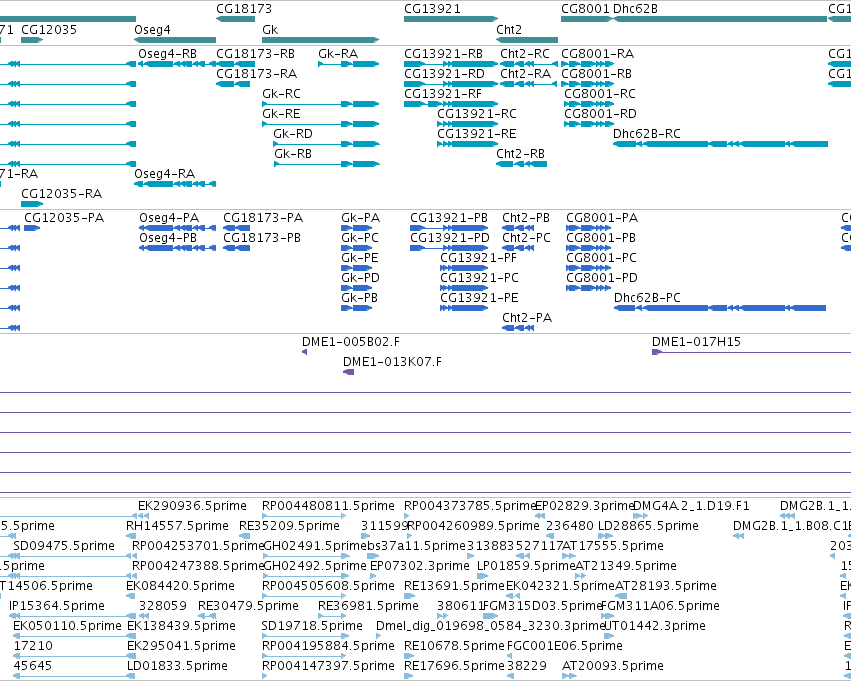
Task: Click EST SD19718.5prime
Action: tap(304, 636)
